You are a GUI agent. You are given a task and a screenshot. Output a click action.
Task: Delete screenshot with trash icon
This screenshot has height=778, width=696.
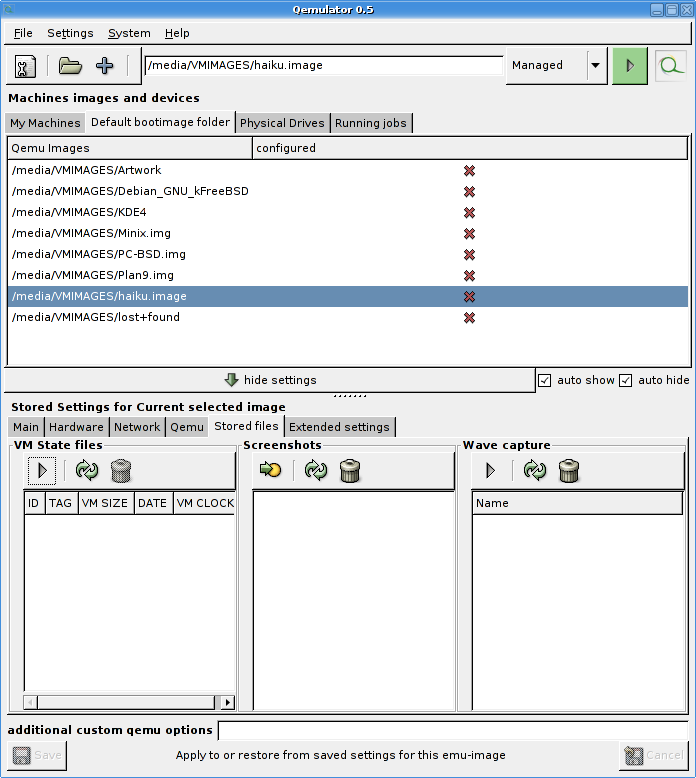coord(350,470)
